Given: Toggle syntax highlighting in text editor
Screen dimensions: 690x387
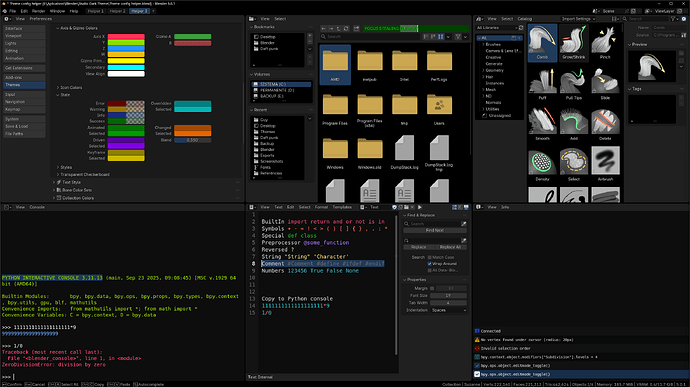Looking at the screenshot, I should [466, 207].
